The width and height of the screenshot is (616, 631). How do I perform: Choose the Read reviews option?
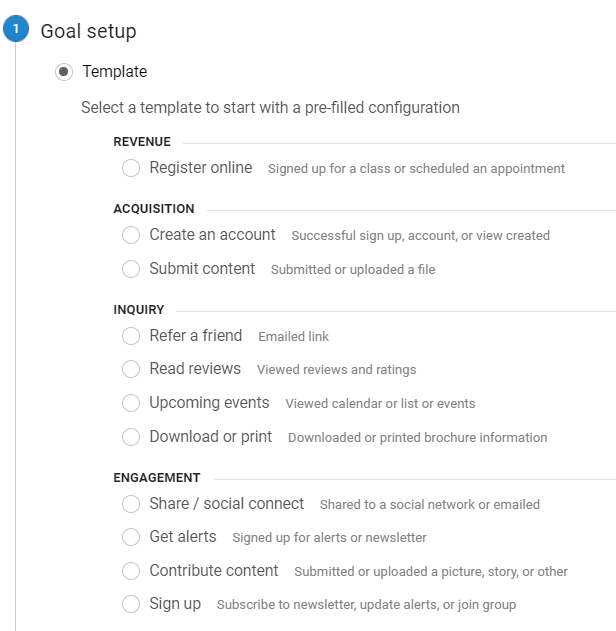coord(131,369)
